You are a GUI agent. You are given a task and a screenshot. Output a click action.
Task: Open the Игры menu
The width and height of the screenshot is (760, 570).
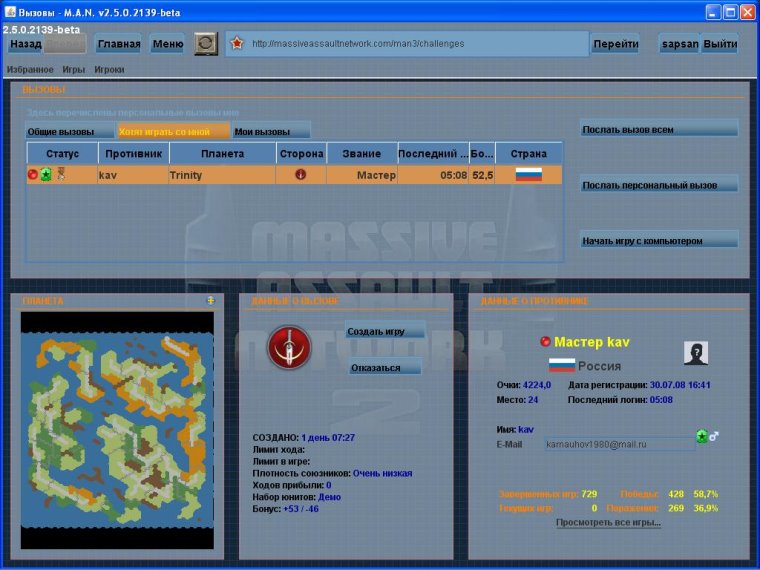click(74, 69)
